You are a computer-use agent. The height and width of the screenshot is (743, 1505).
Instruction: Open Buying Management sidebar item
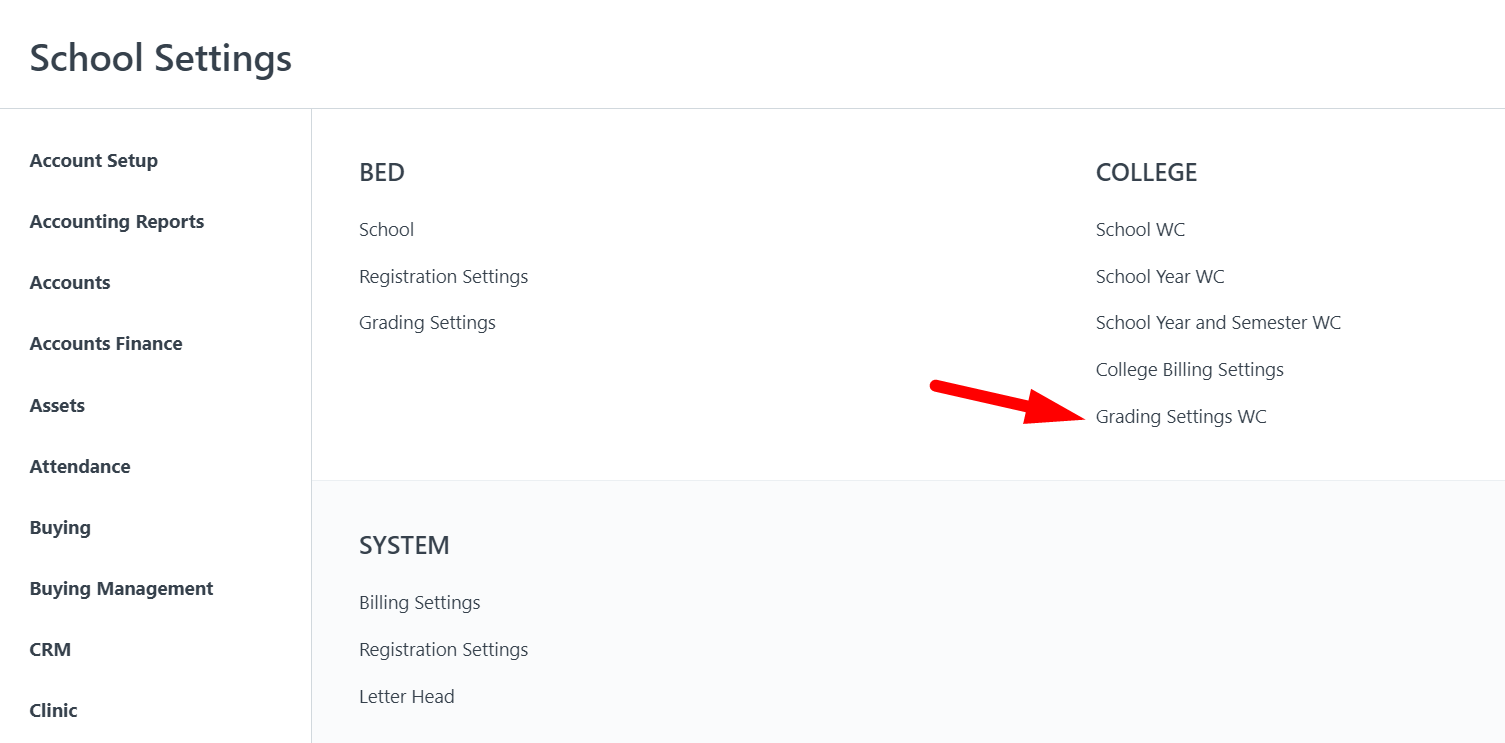[x=121, y=588]
